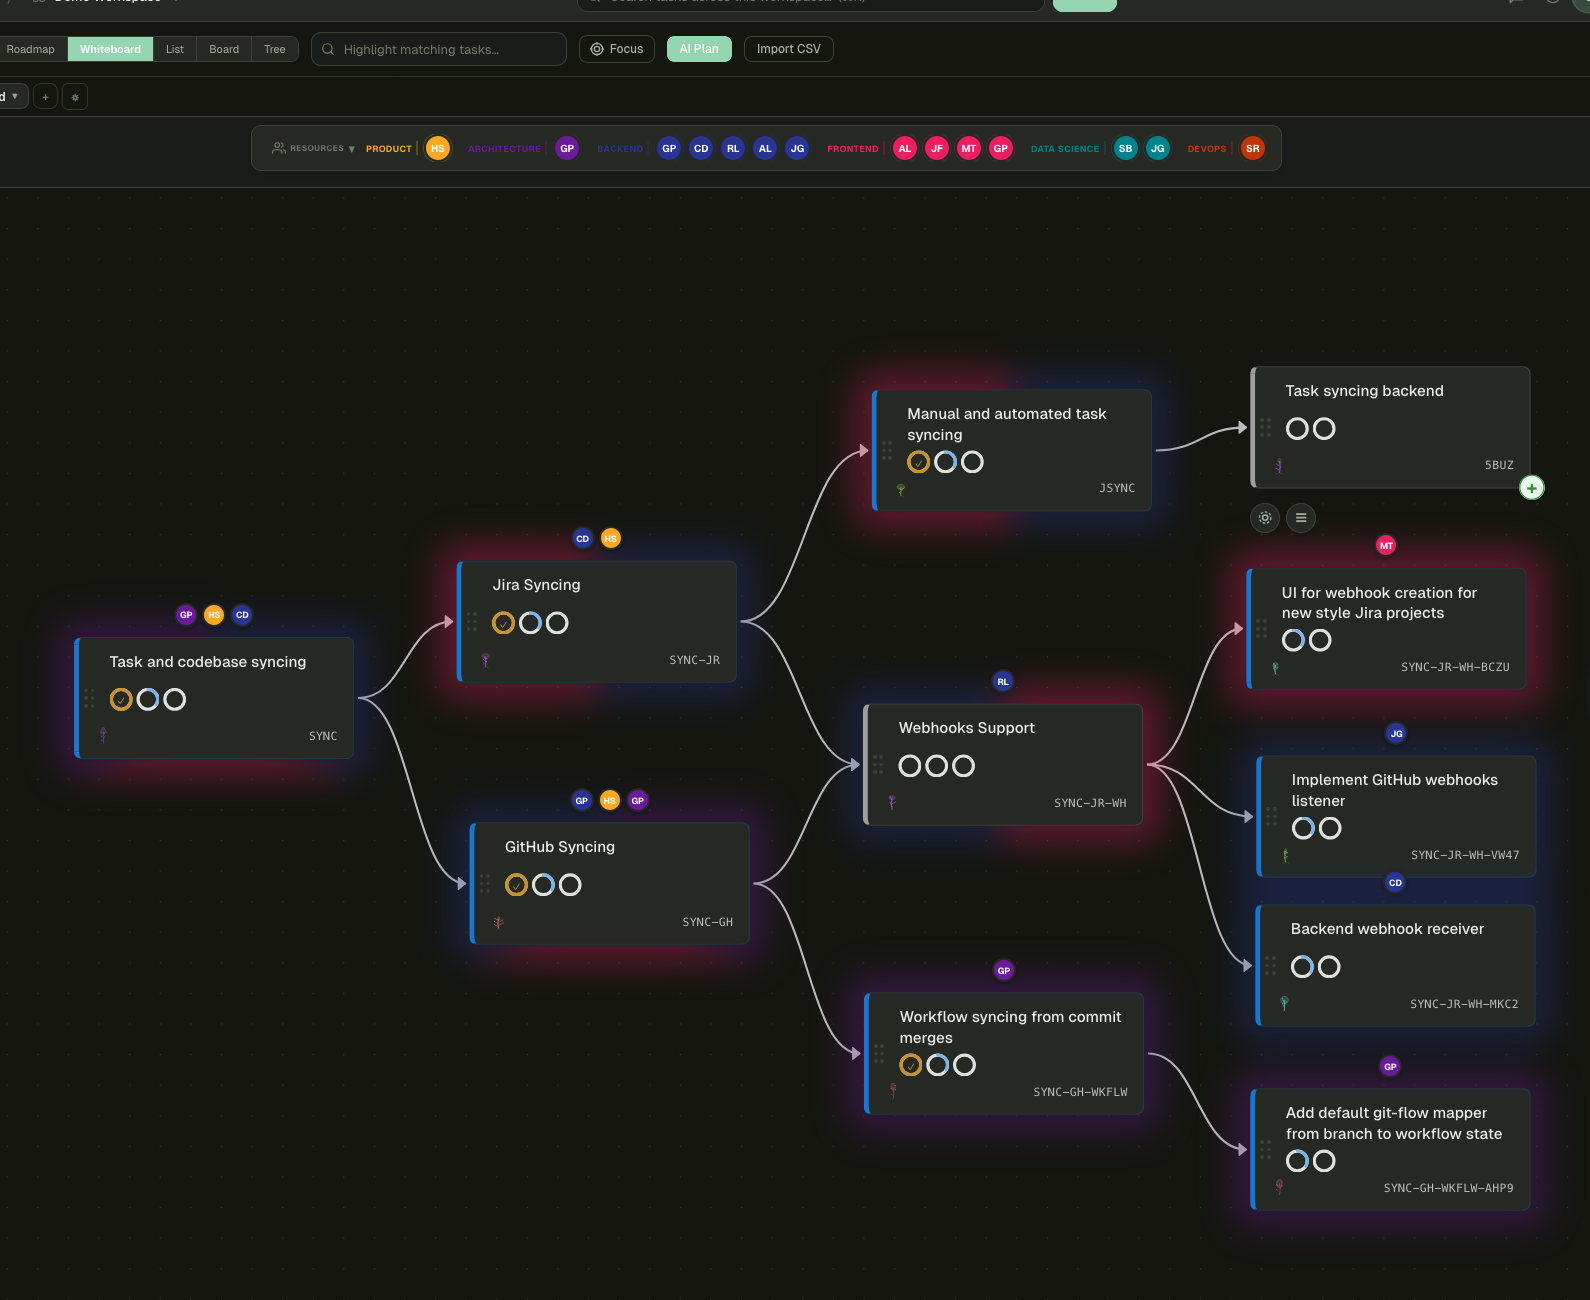Click the green add button on Task syncing backend
The height and width of the screenshot is (1300, 1590).
coord(1532,488)
